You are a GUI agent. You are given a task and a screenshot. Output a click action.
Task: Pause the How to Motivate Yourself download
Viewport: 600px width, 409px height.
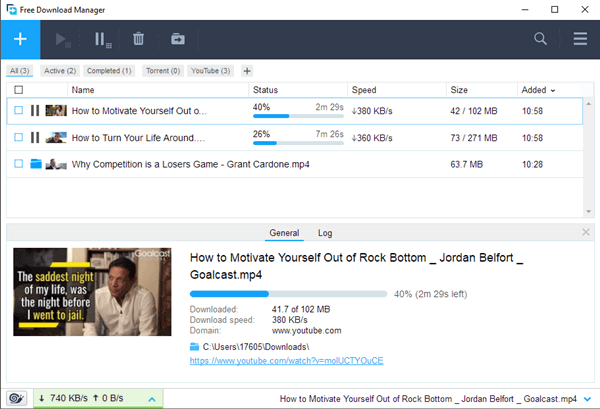(35, 111)
